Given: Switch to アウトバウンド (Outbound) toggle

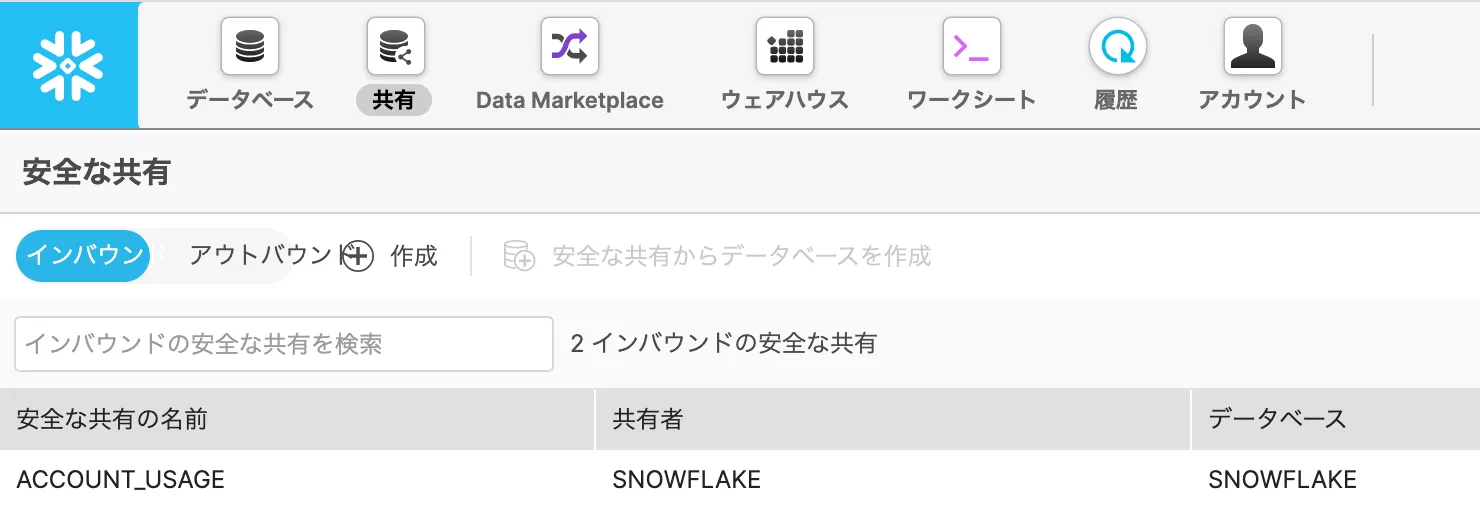Looking at the screenshot, I should tap(260, 256).
